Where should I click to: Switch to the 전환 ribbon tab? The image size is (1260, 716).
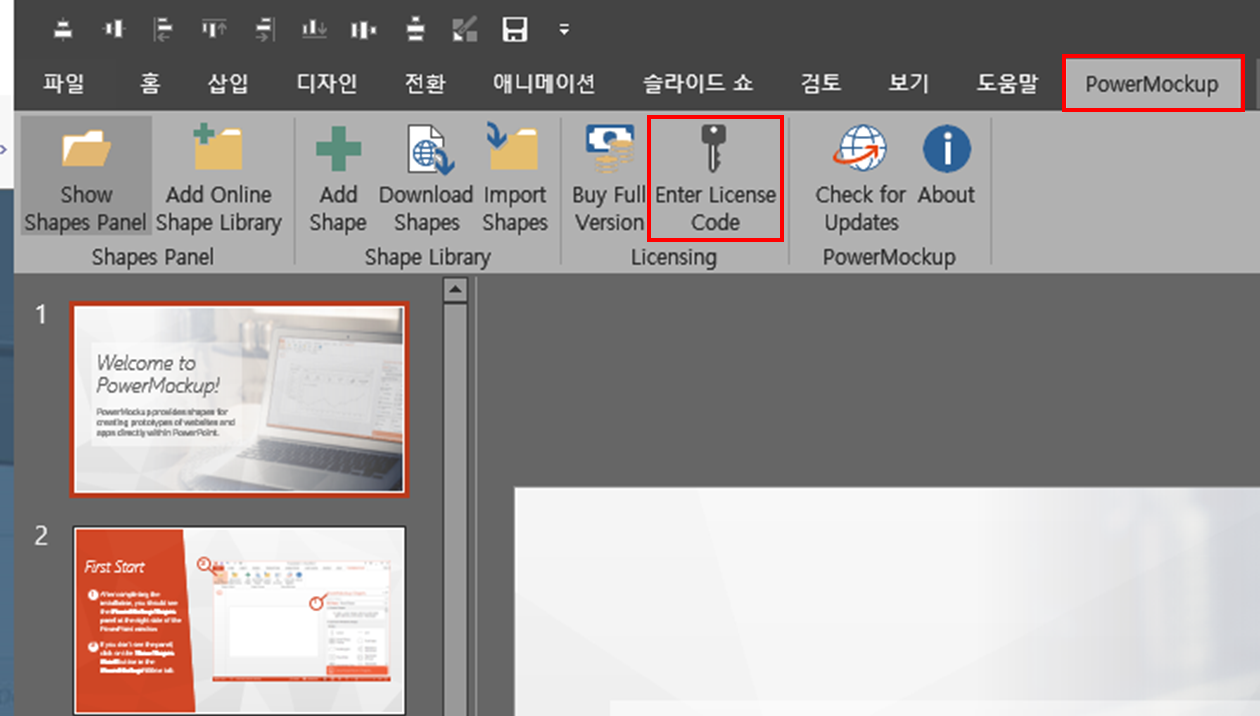pyautogui.click(x=425, y=84)
